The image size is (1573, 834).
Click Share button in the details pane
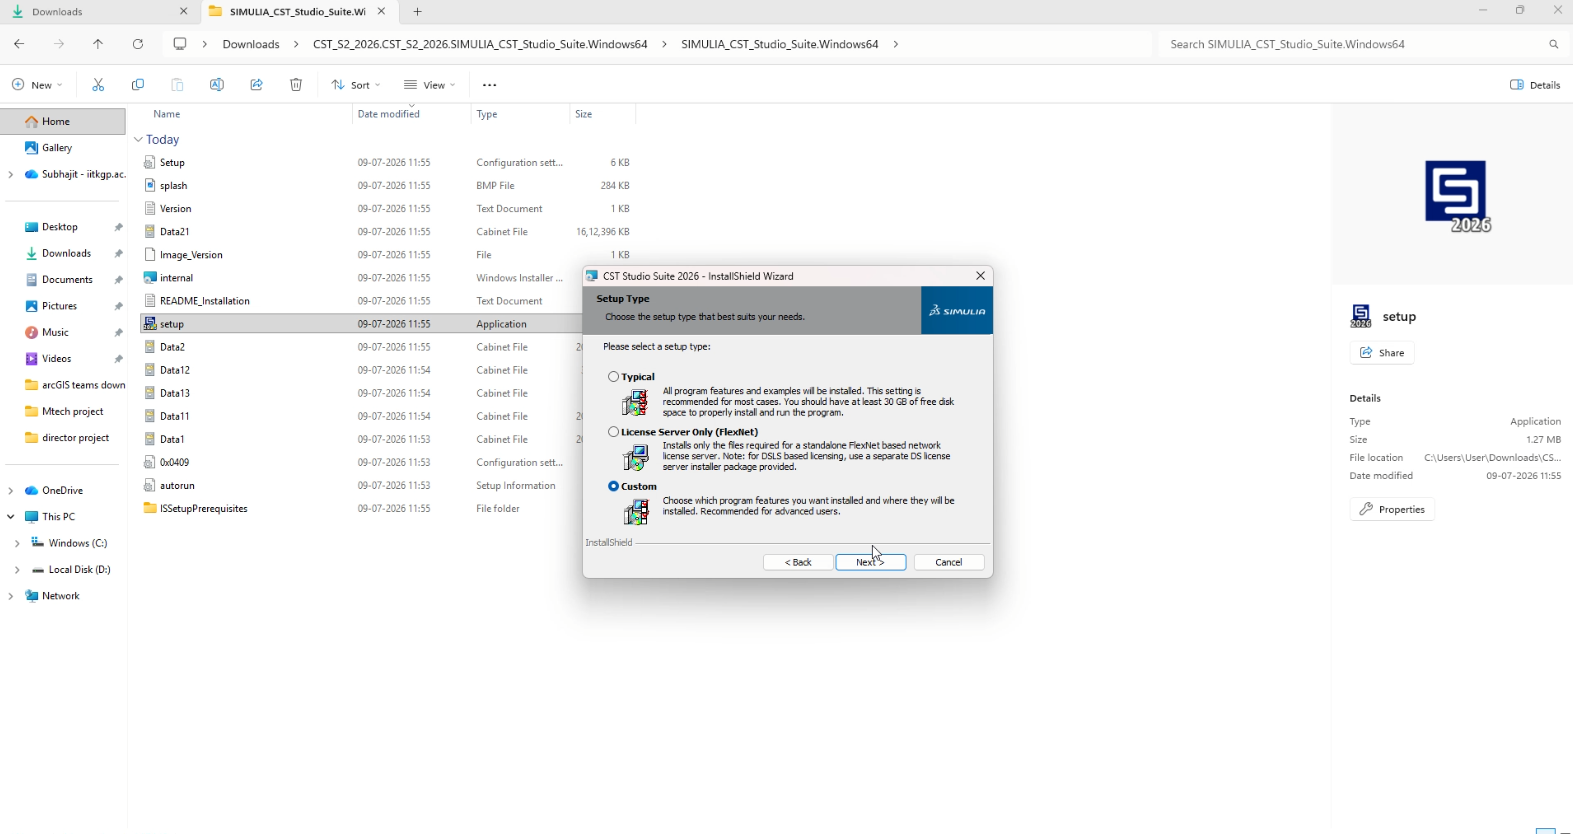(1382, 353)
